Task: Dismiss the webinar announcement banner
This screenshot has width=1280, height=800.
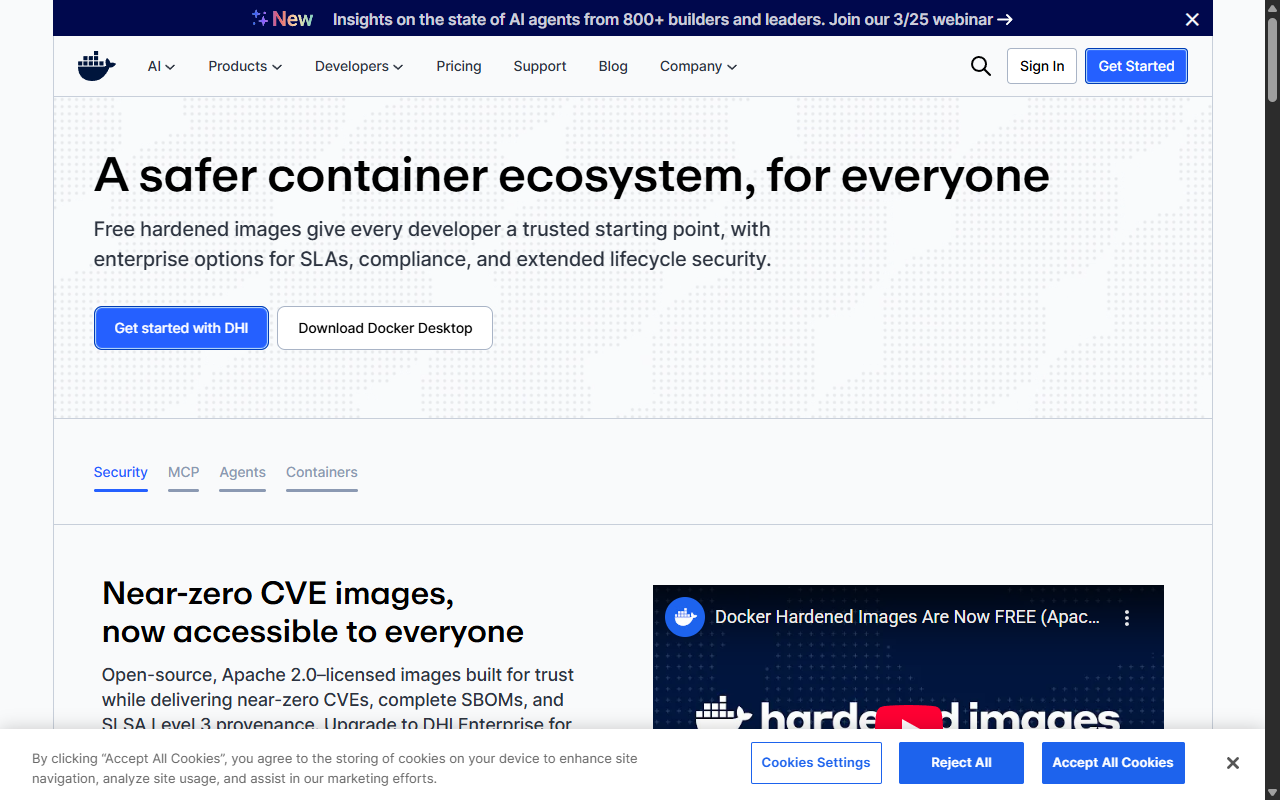Action: (x=1192, y=19)
